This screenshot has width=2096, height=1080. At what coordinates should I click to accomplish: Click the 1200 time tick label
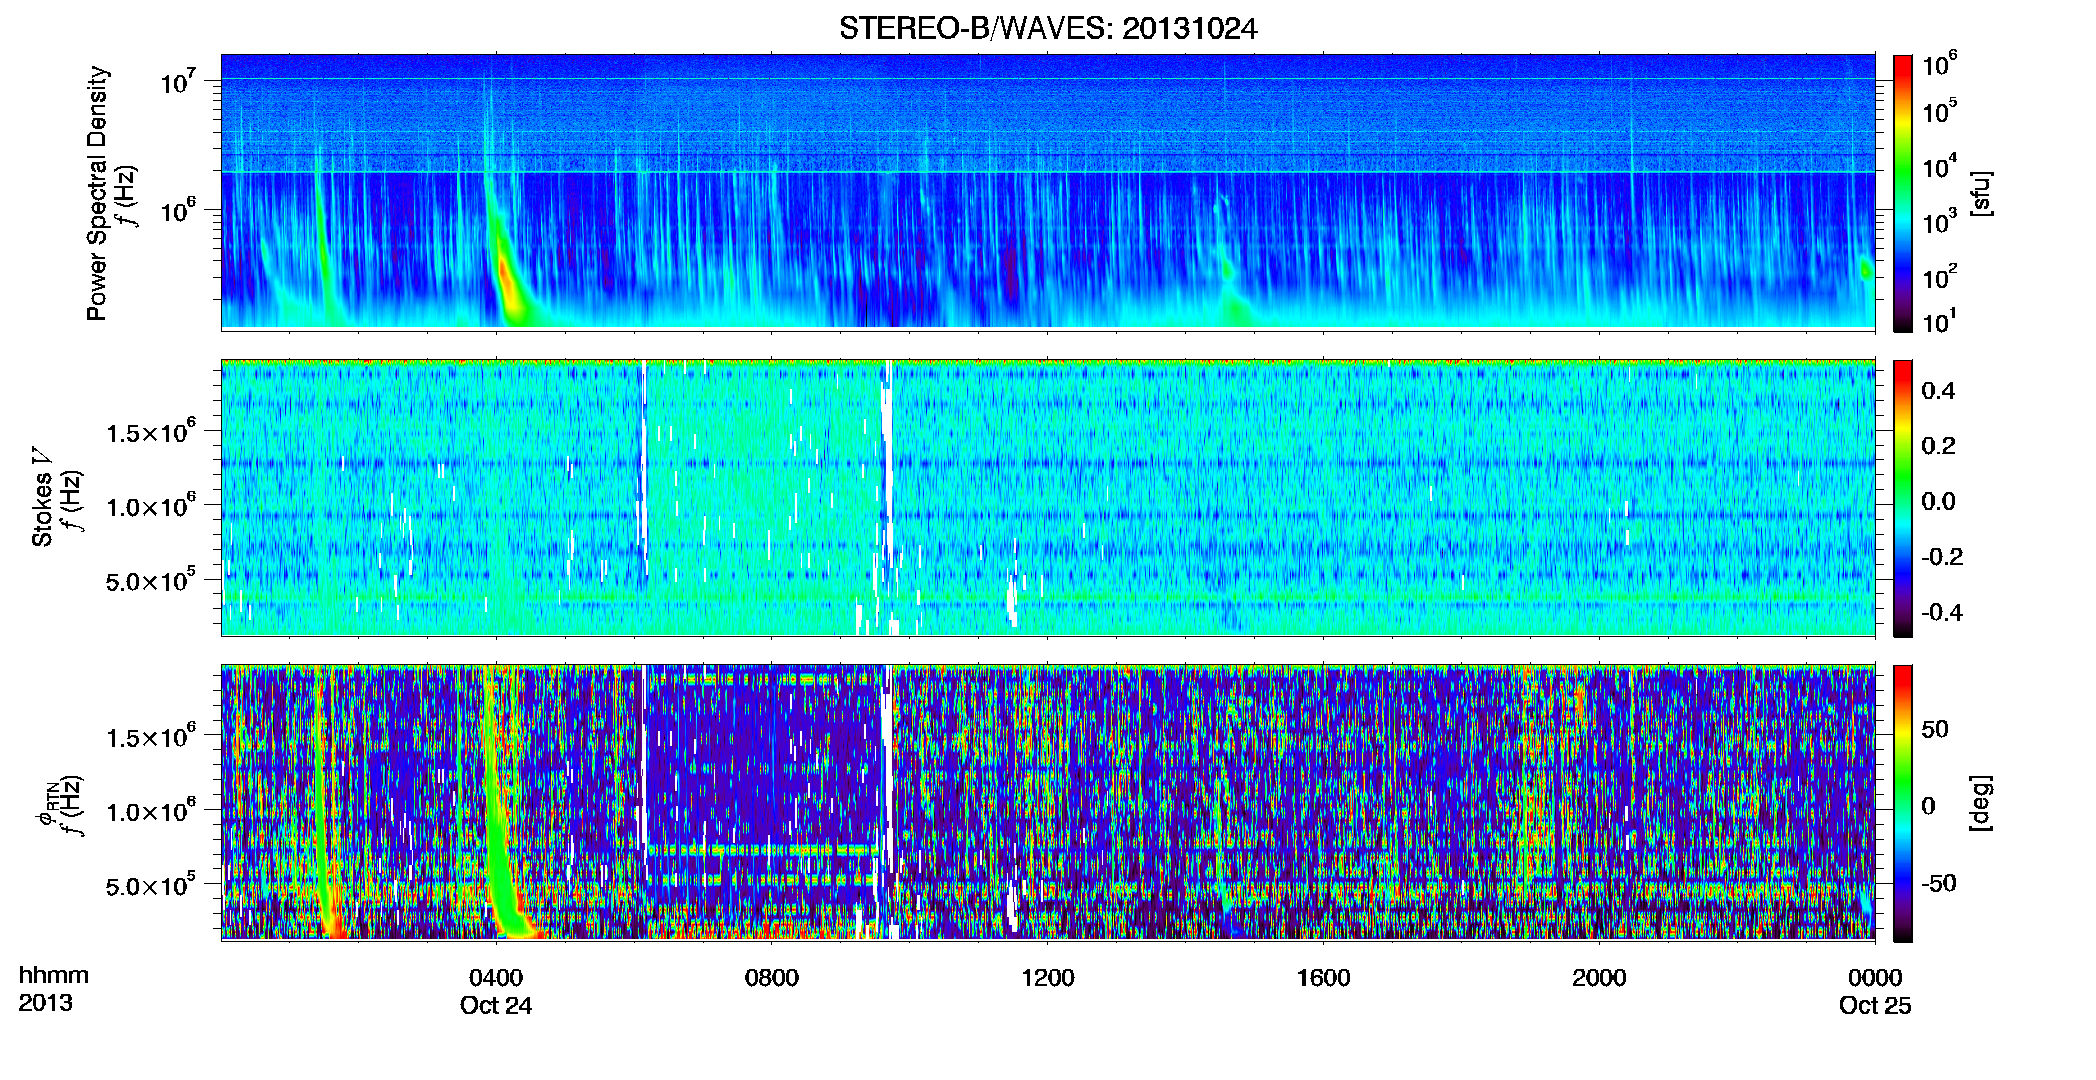click(x=1047, y=977)
